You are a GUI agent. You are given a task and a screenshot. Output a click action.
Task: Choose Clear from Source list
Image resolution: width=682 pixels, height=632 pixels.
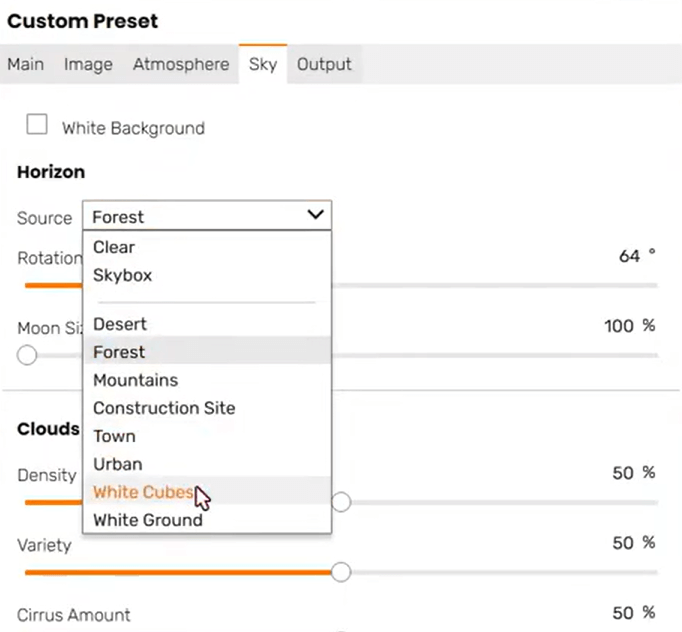(x=114, y=247)
